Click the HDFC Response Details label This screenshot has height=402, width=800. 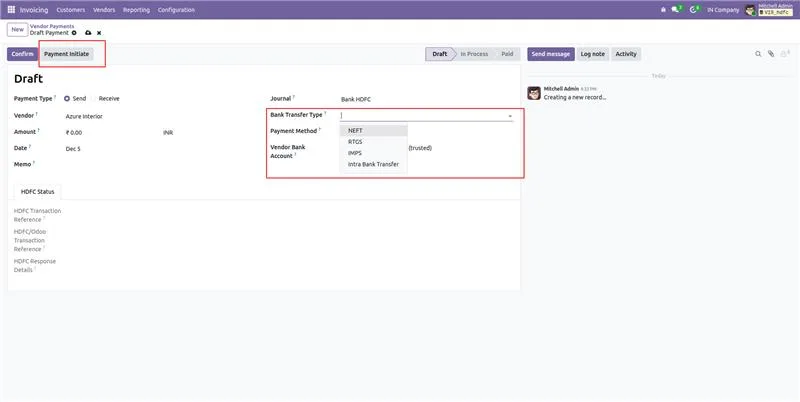tap(35, 265)
